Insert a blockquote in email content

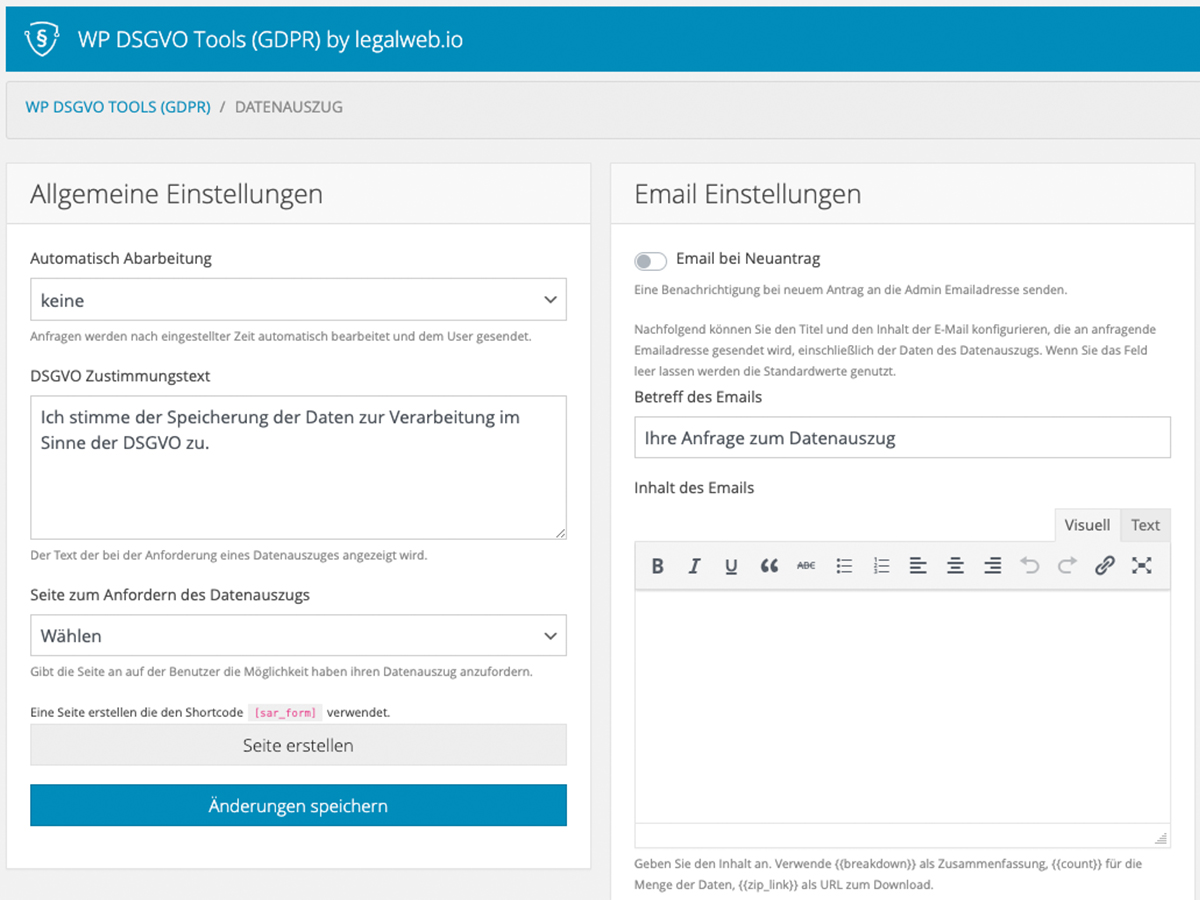point(769,566)
